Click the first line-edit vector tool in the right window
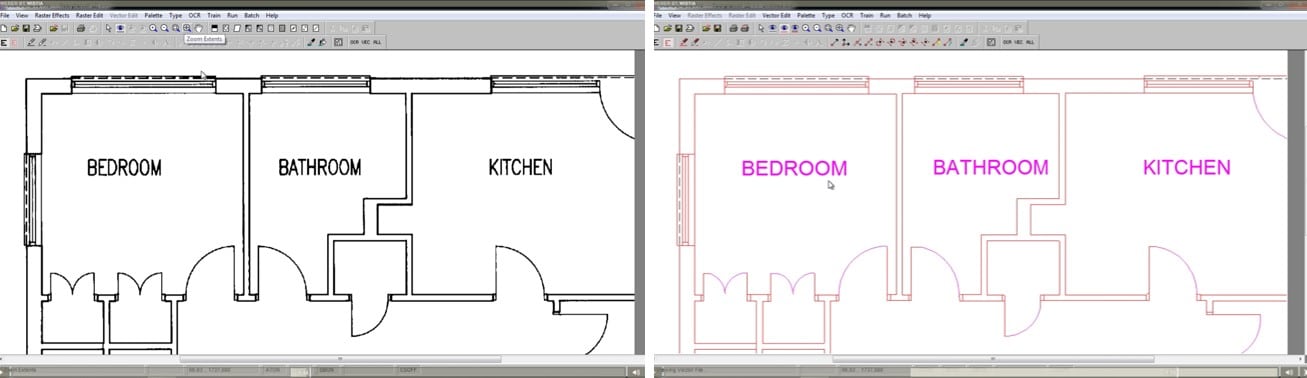This screenshot has height=378, width=1307. point(834,42)
